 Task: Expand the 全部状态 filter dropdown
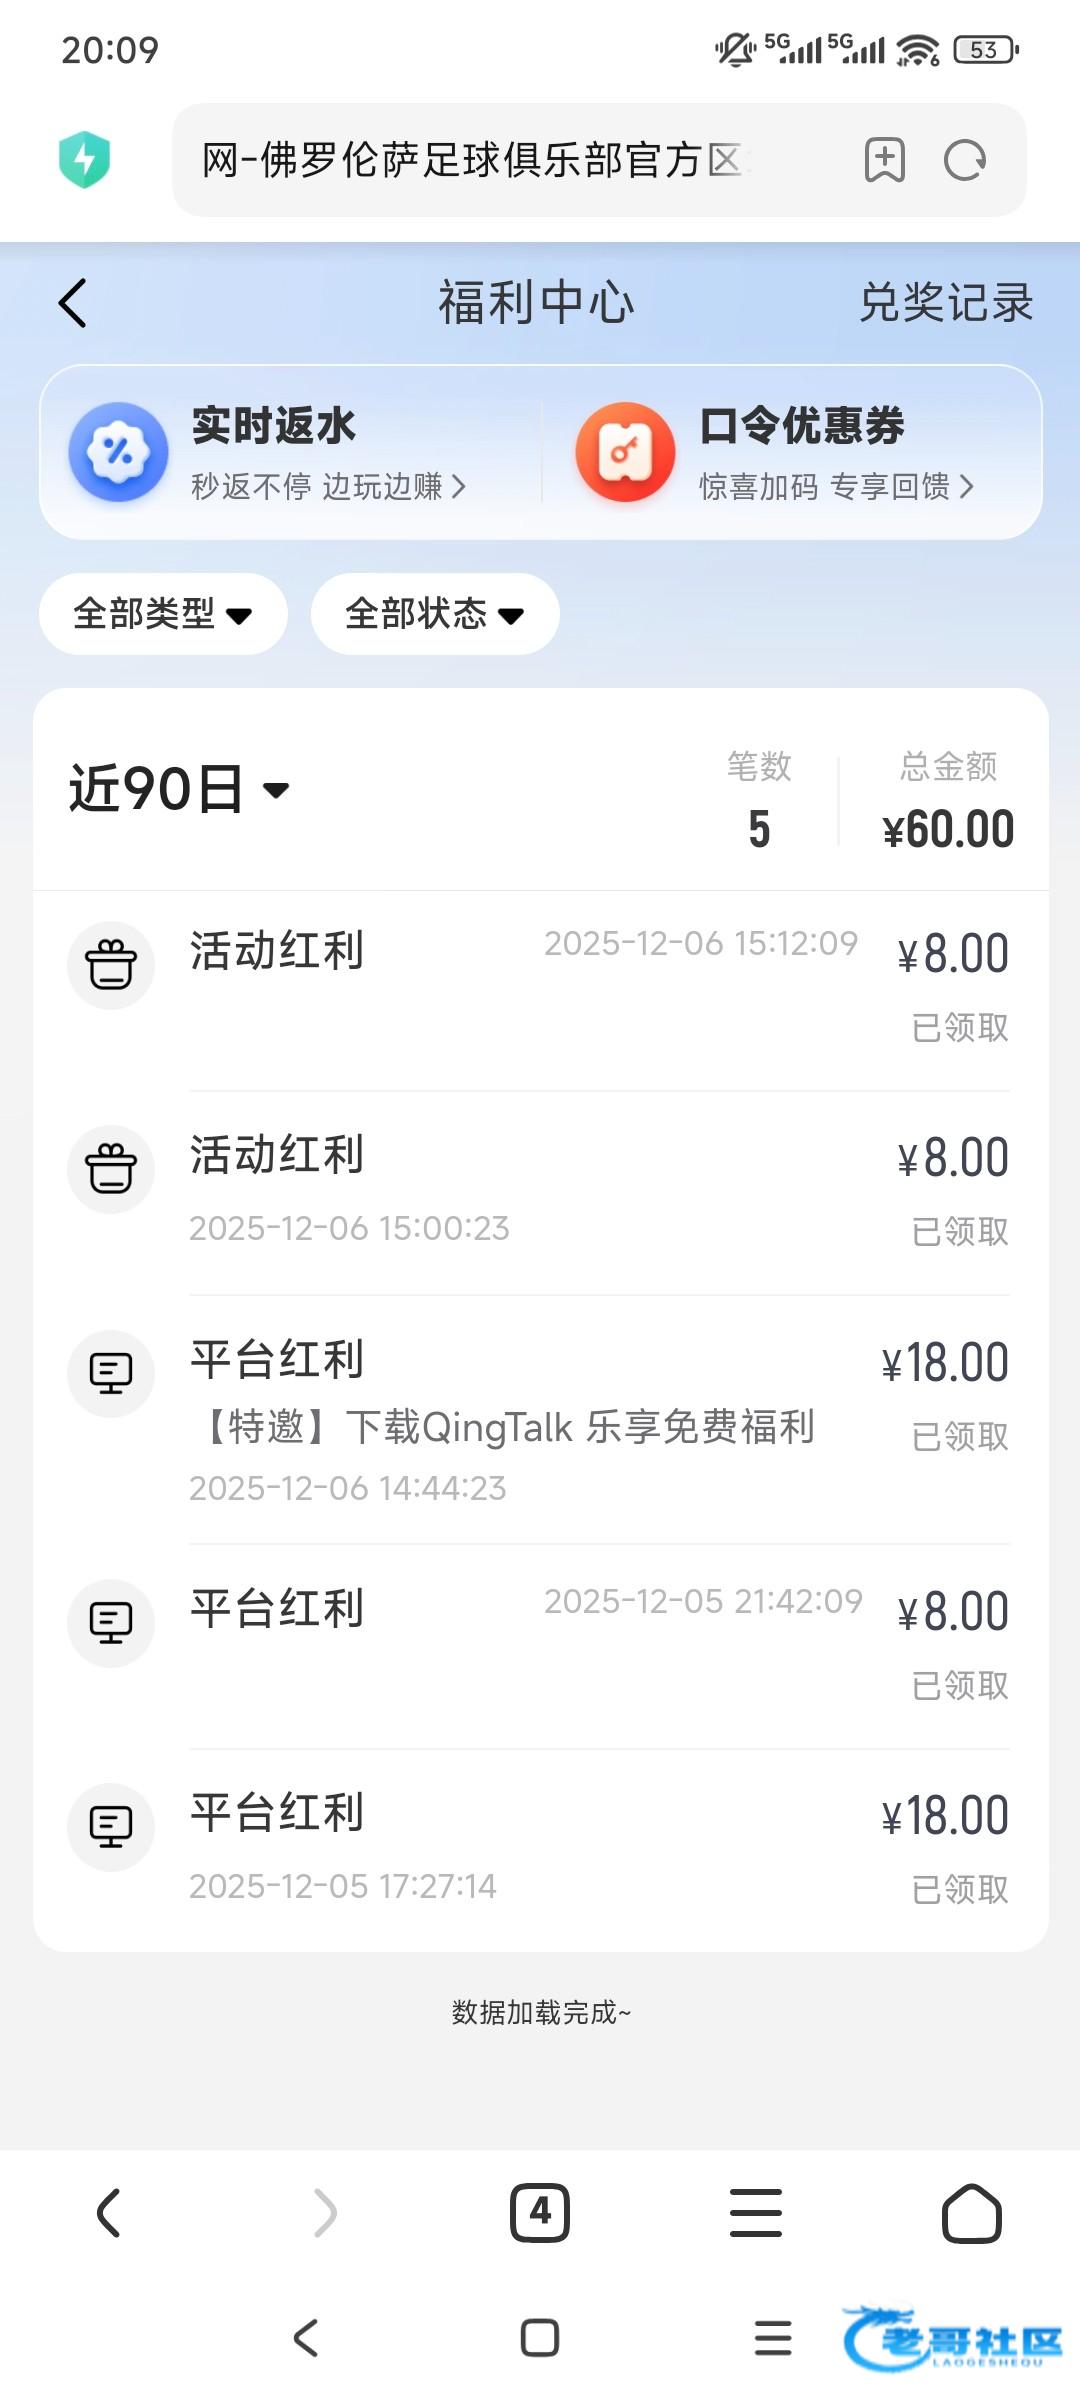click(435, 614)
